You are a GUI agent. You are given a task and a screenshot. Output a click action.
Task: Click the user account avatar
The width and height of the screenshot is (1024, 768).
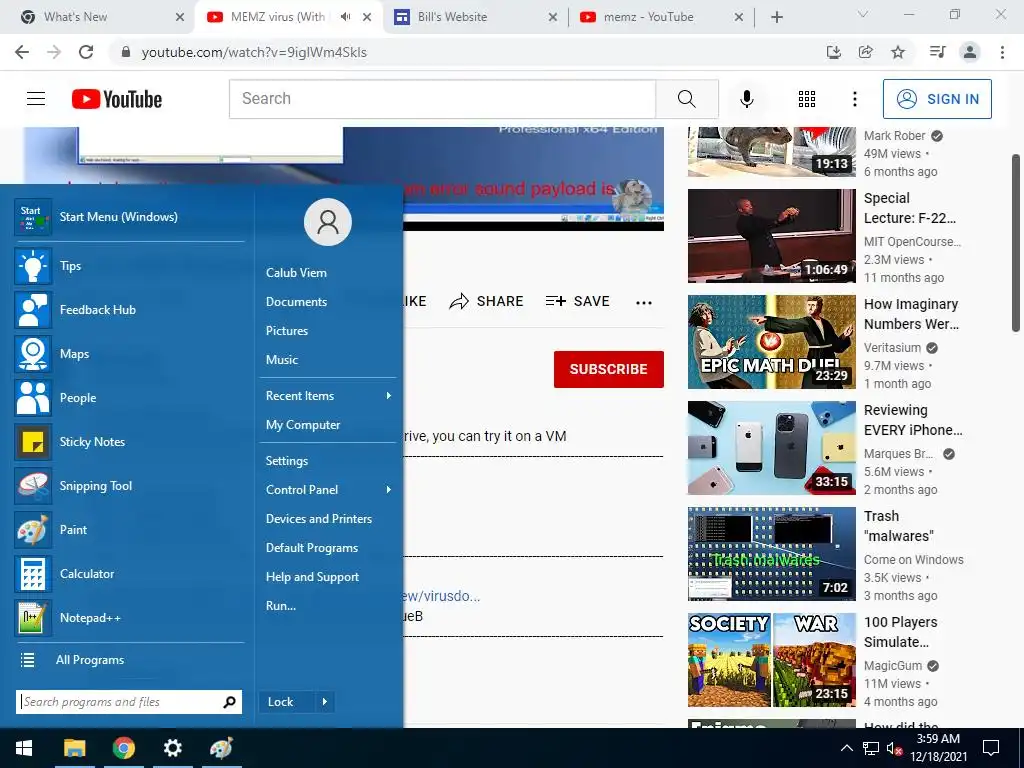coord(328,222)
